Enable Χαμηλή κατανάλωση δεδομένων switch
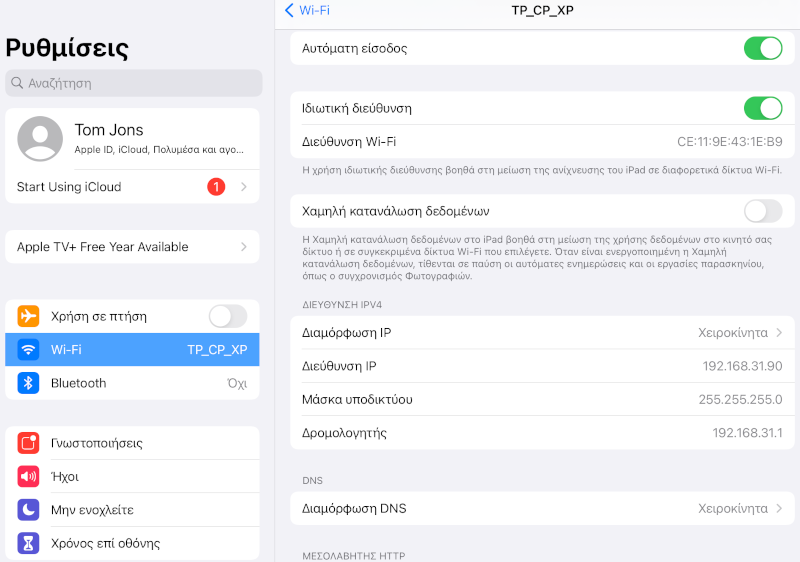The width and height of the screenshot is (800, 562). pyautogui.click(x=763, y=211)
